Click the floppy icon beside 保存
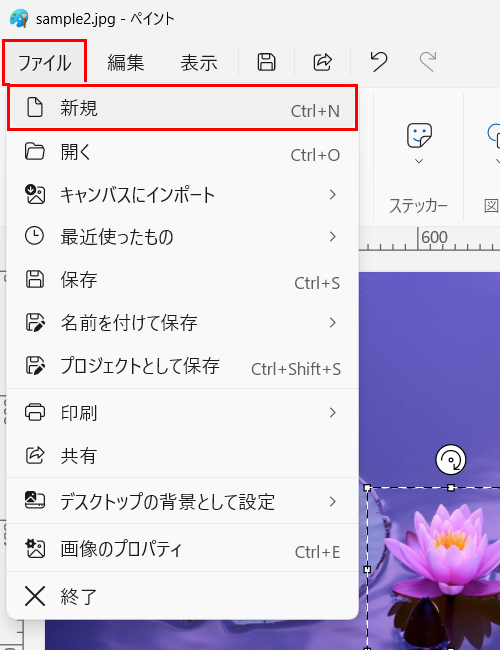 (35, 279)
